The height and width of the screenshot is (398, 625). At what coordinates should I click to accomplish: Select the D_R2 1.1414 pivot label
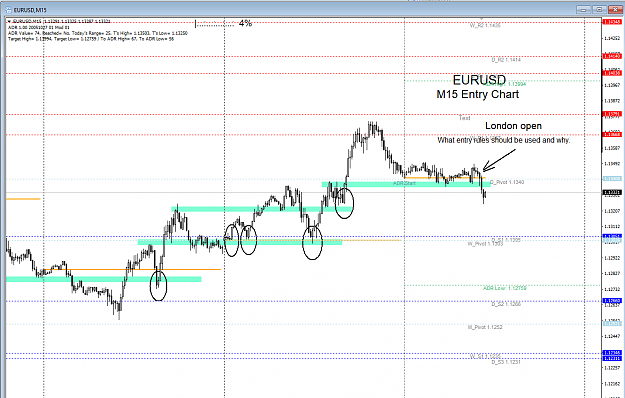point(506,60)
